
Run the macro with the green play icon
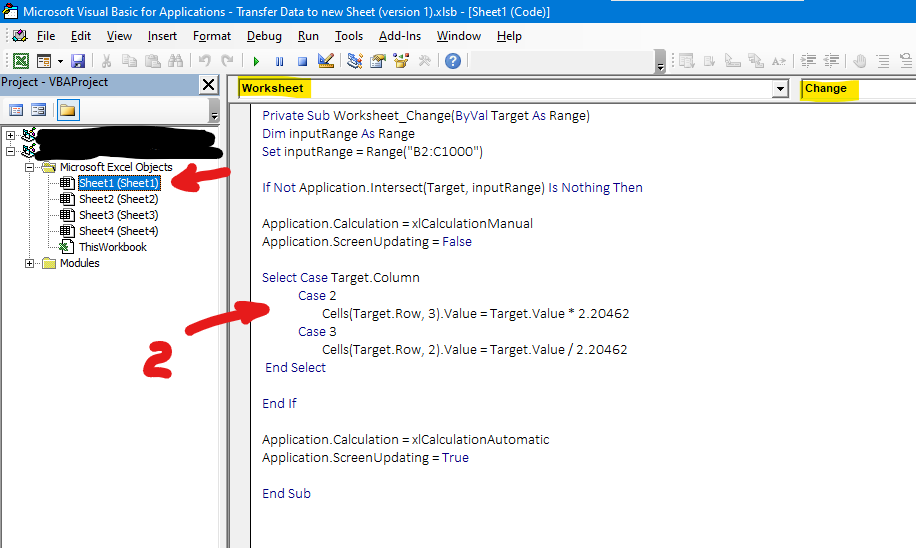[x=256, y=61]
